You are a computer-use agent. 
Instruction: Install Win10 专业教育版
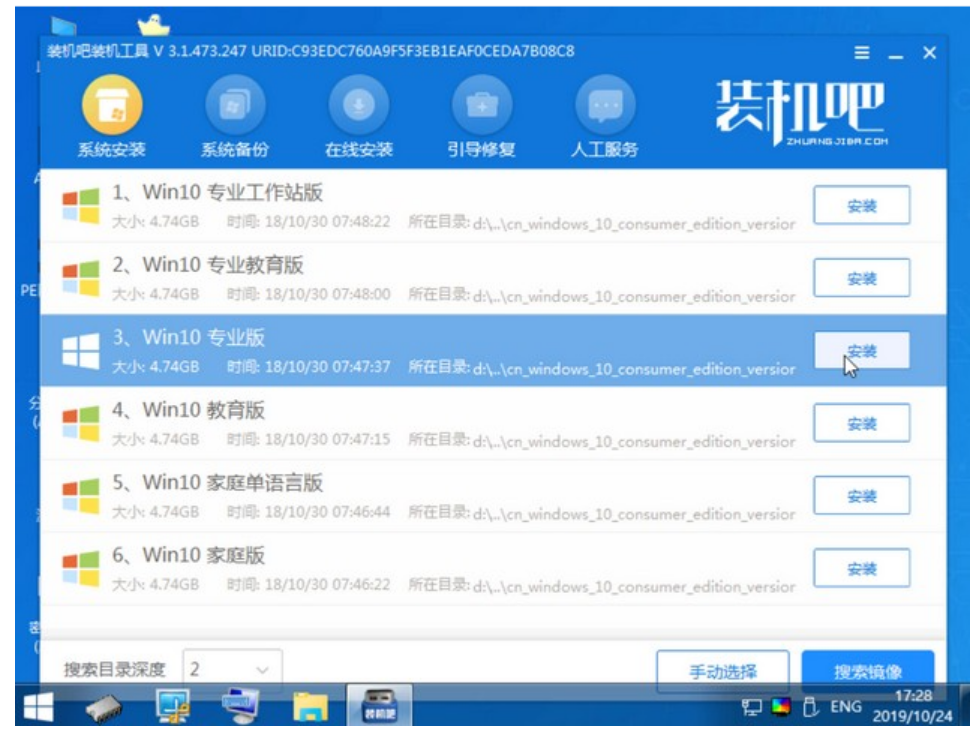(x=862, y=278)
